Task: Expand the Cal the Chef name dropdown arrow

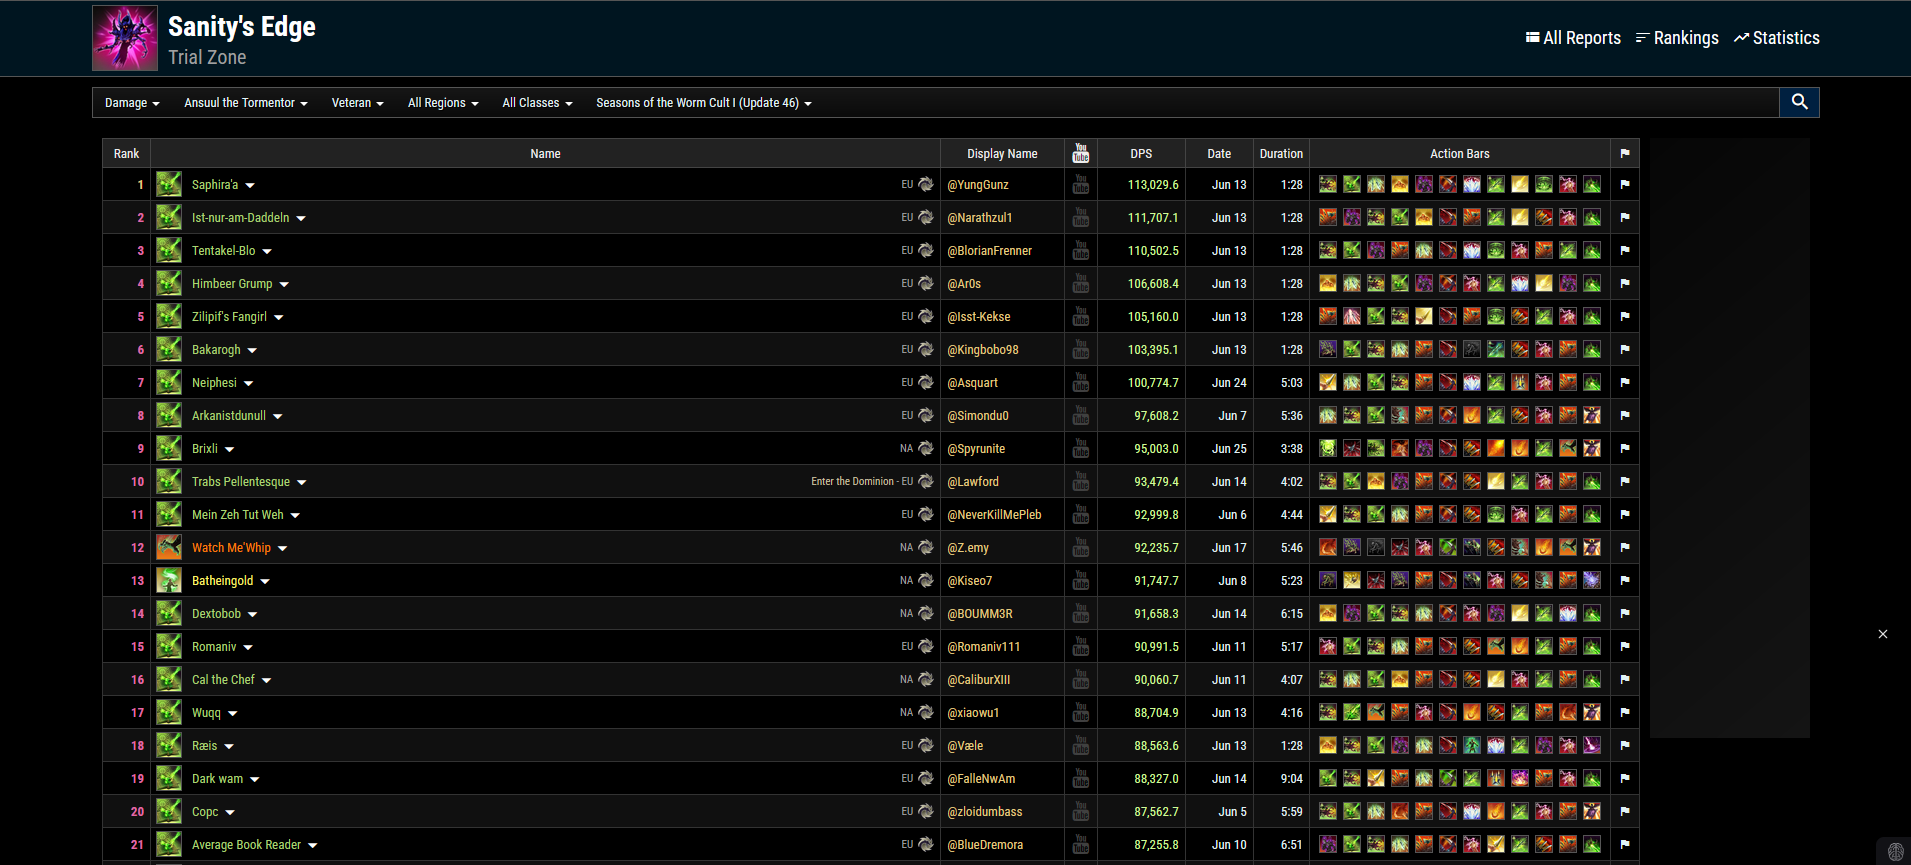Action: (266, 681)
